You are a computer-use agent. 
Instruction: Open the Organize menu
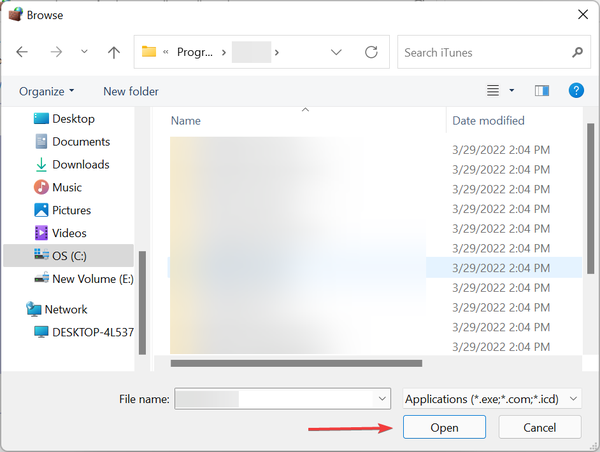pyautogui.click(x=46, y=91)
